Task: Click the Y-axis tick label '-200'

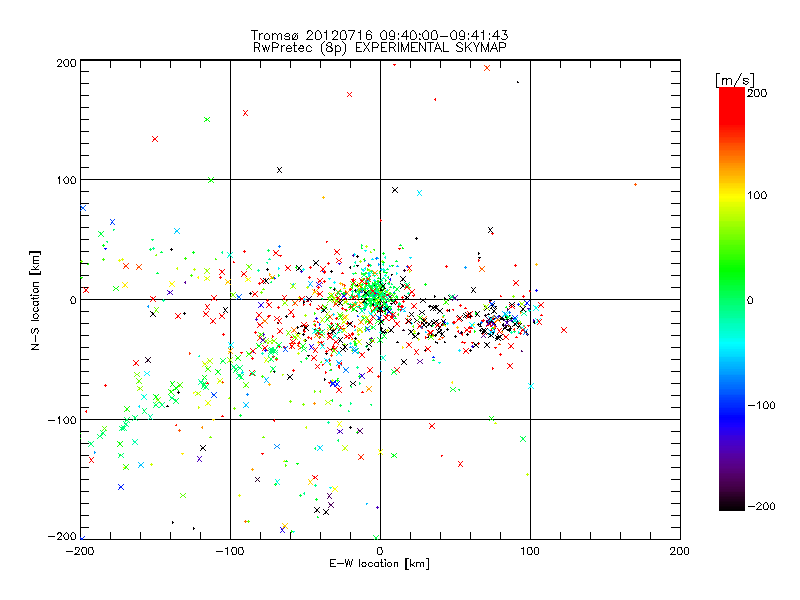Action: pos(62,536)
